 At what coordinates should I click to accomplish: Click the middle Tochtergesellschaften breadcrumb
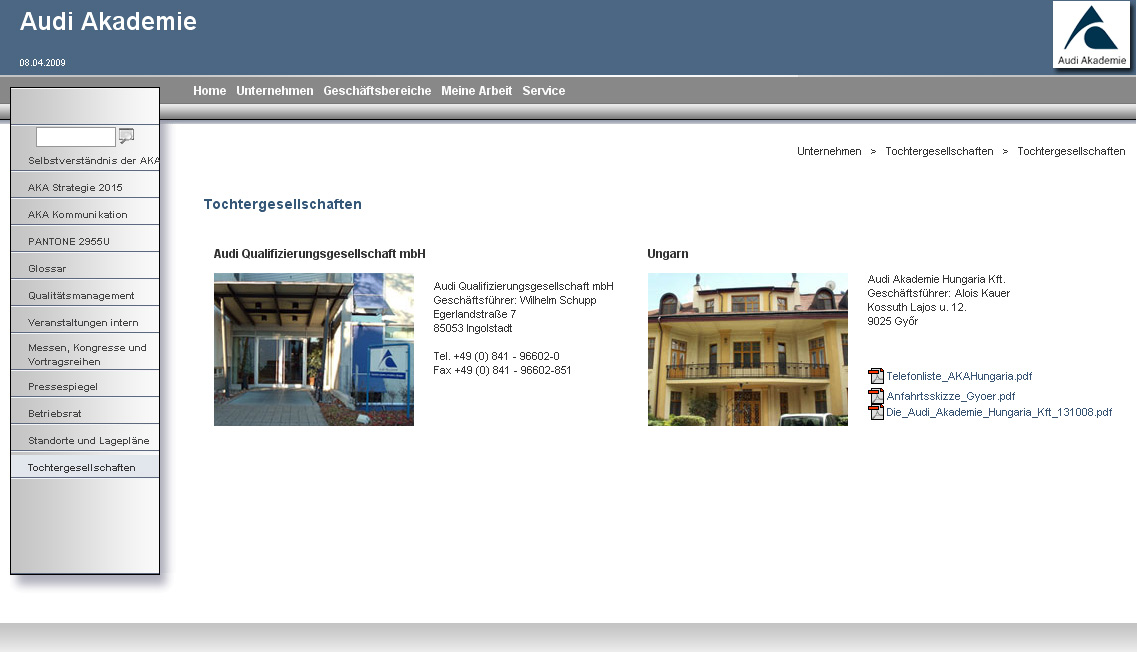[939, 151]
